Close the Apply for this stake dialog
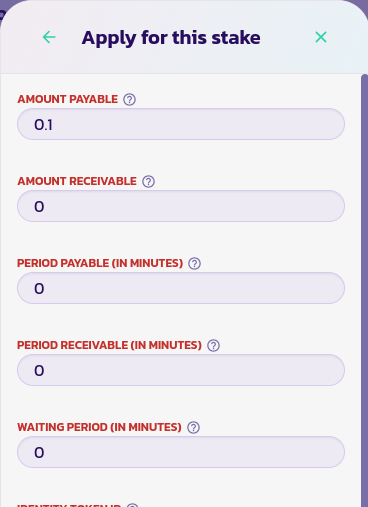Viewport: 368px width, 507px height. point(321,37)
